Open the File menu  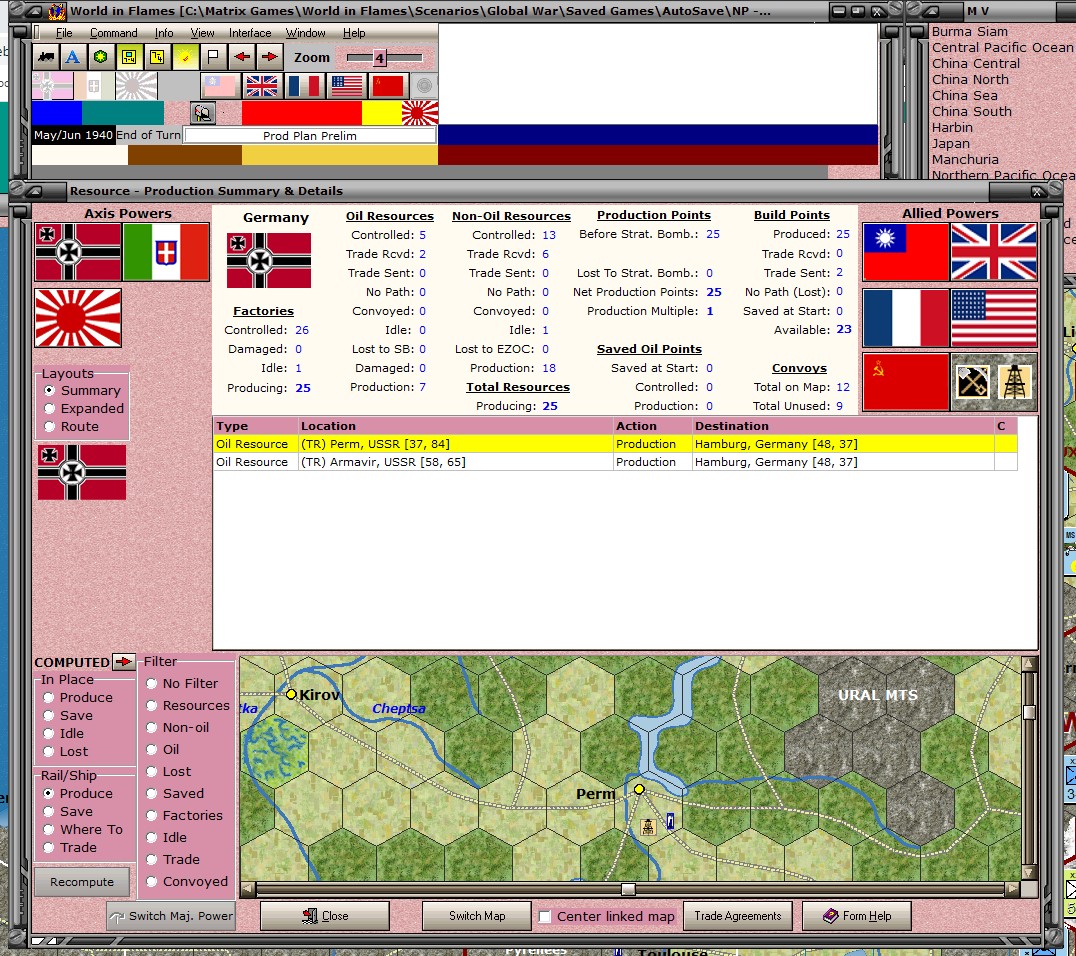(x=64, y=33)
